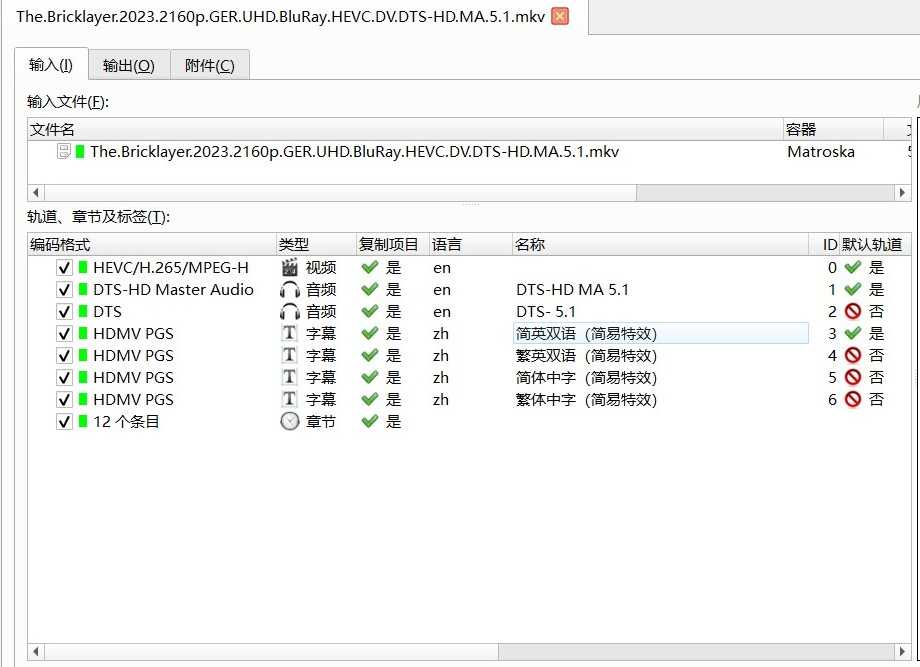Click headphones icon of DTS-HD Master Audio row
The height and width of the screenshot is (667, 920).
pyautogui.click(x=290, y=290)
